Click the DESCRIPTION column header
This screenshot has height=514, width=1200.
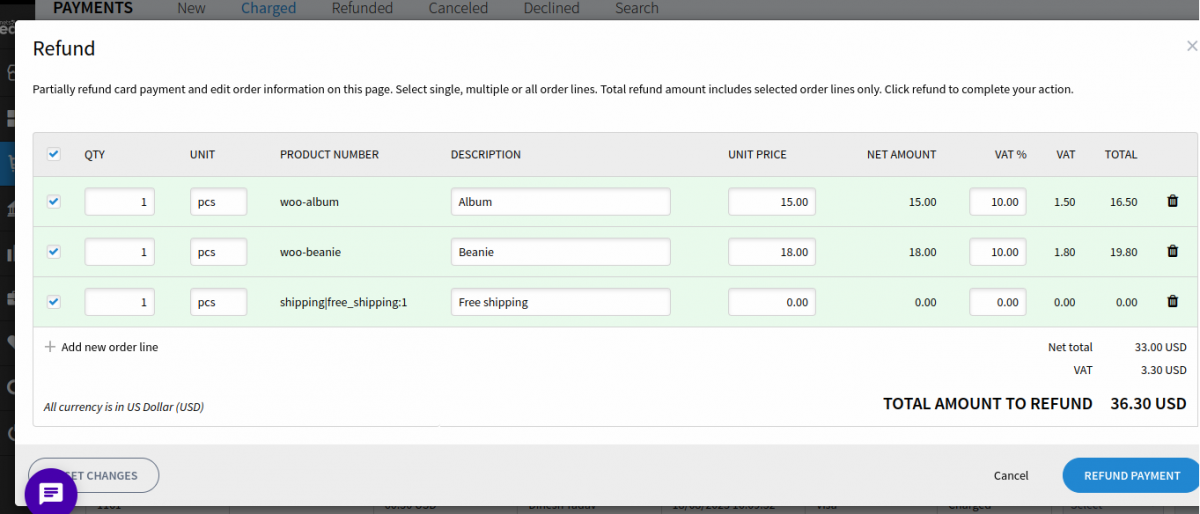[x=486, y=155]
